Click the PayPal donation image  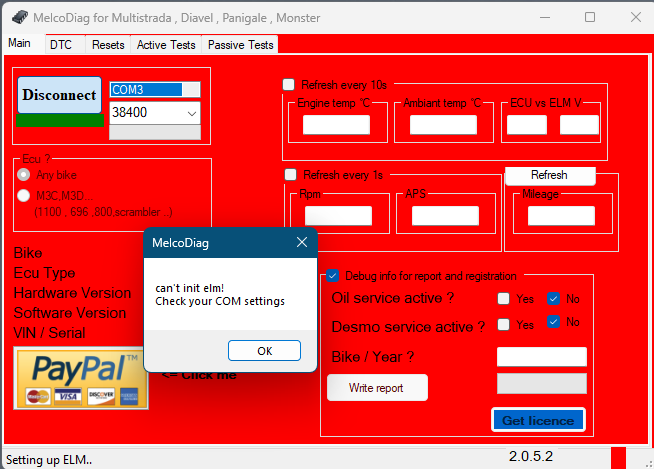tap(81, 378)
